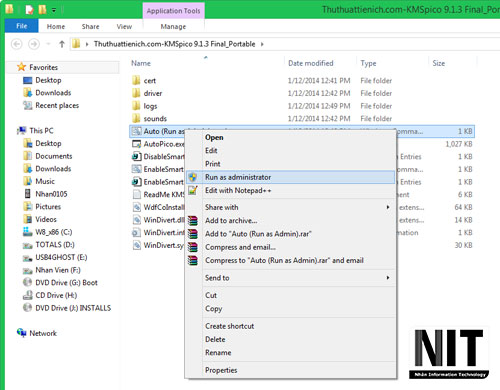Open the File ribbon tab
Image resolution: width=500 pixels, height=390 pixels.
tap(22, 26)
